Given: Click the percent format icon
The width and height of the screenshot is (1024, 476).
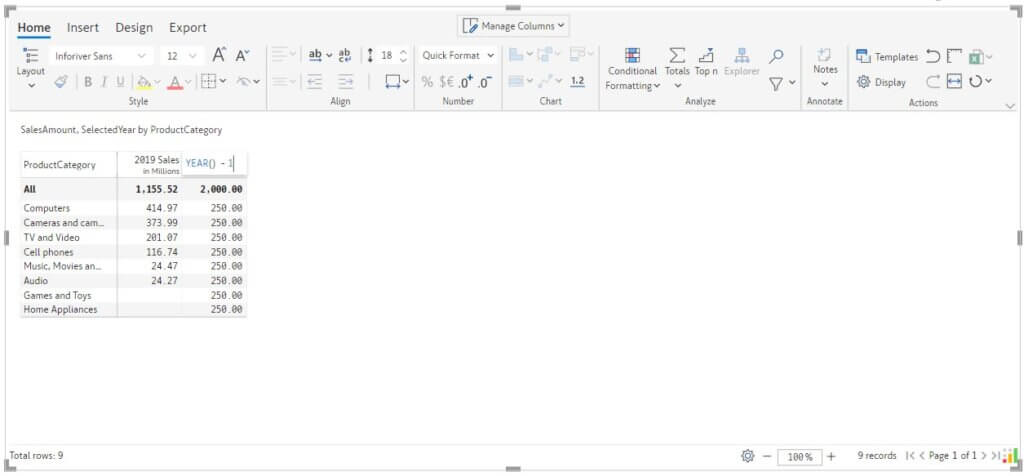Looking at the screenshot, I should pos(427,82).
